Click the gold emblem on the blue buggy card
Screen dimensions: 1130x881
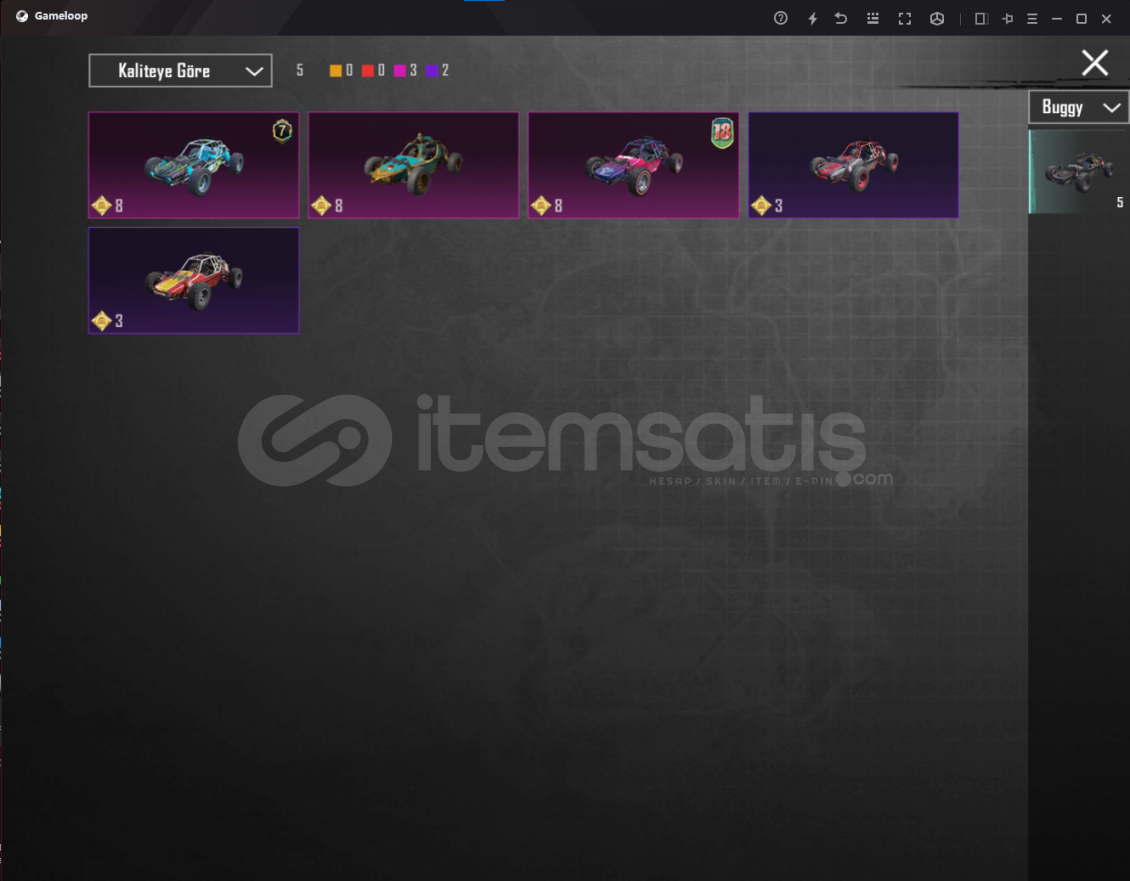[x=102, y=206]
